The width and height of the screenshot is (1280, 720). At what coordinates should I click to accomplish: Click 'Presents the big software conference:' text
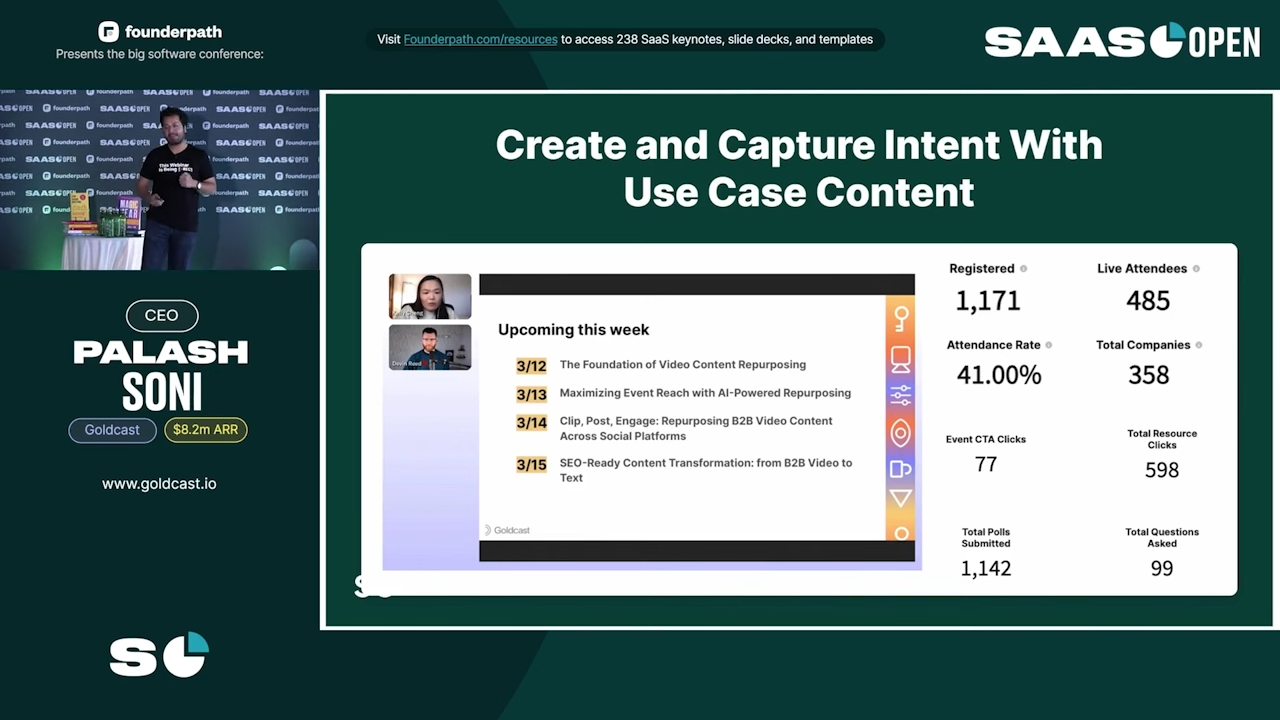tap(160, 54)
